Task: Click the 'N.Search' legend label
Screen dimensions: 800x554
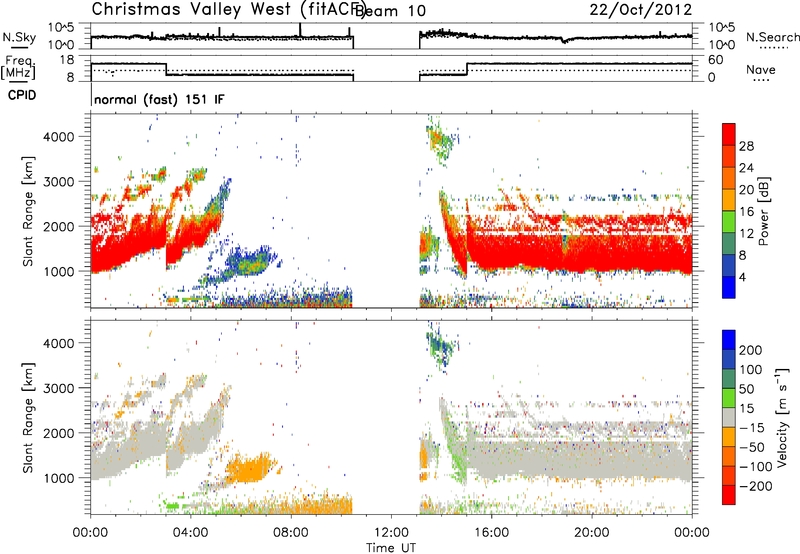Action: [x=772, y=37]
